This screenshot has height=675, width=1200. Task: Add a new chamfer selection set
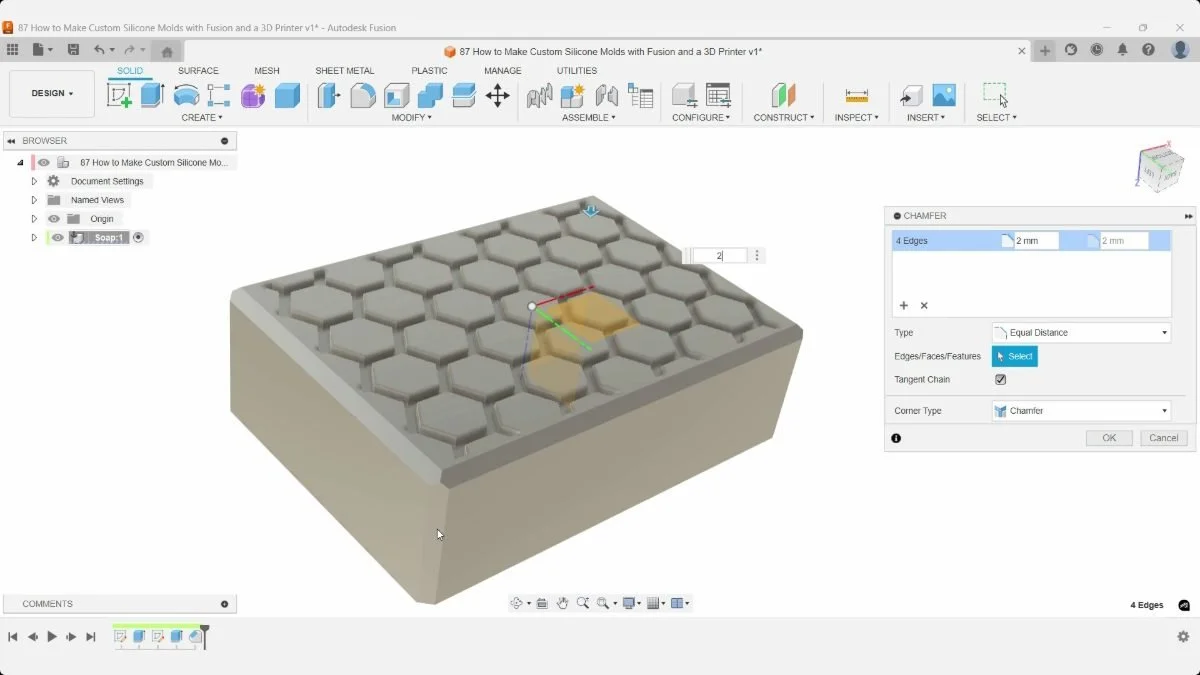(x=904, y=306)
